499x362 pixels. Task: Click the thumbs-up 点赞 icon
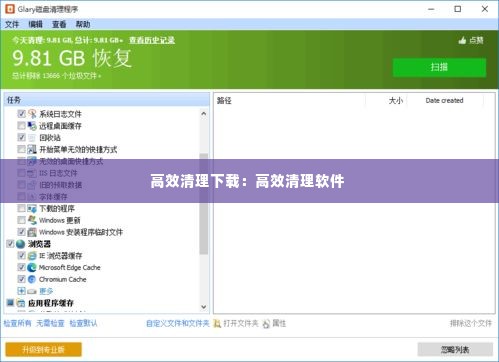(x=462, y=40)
